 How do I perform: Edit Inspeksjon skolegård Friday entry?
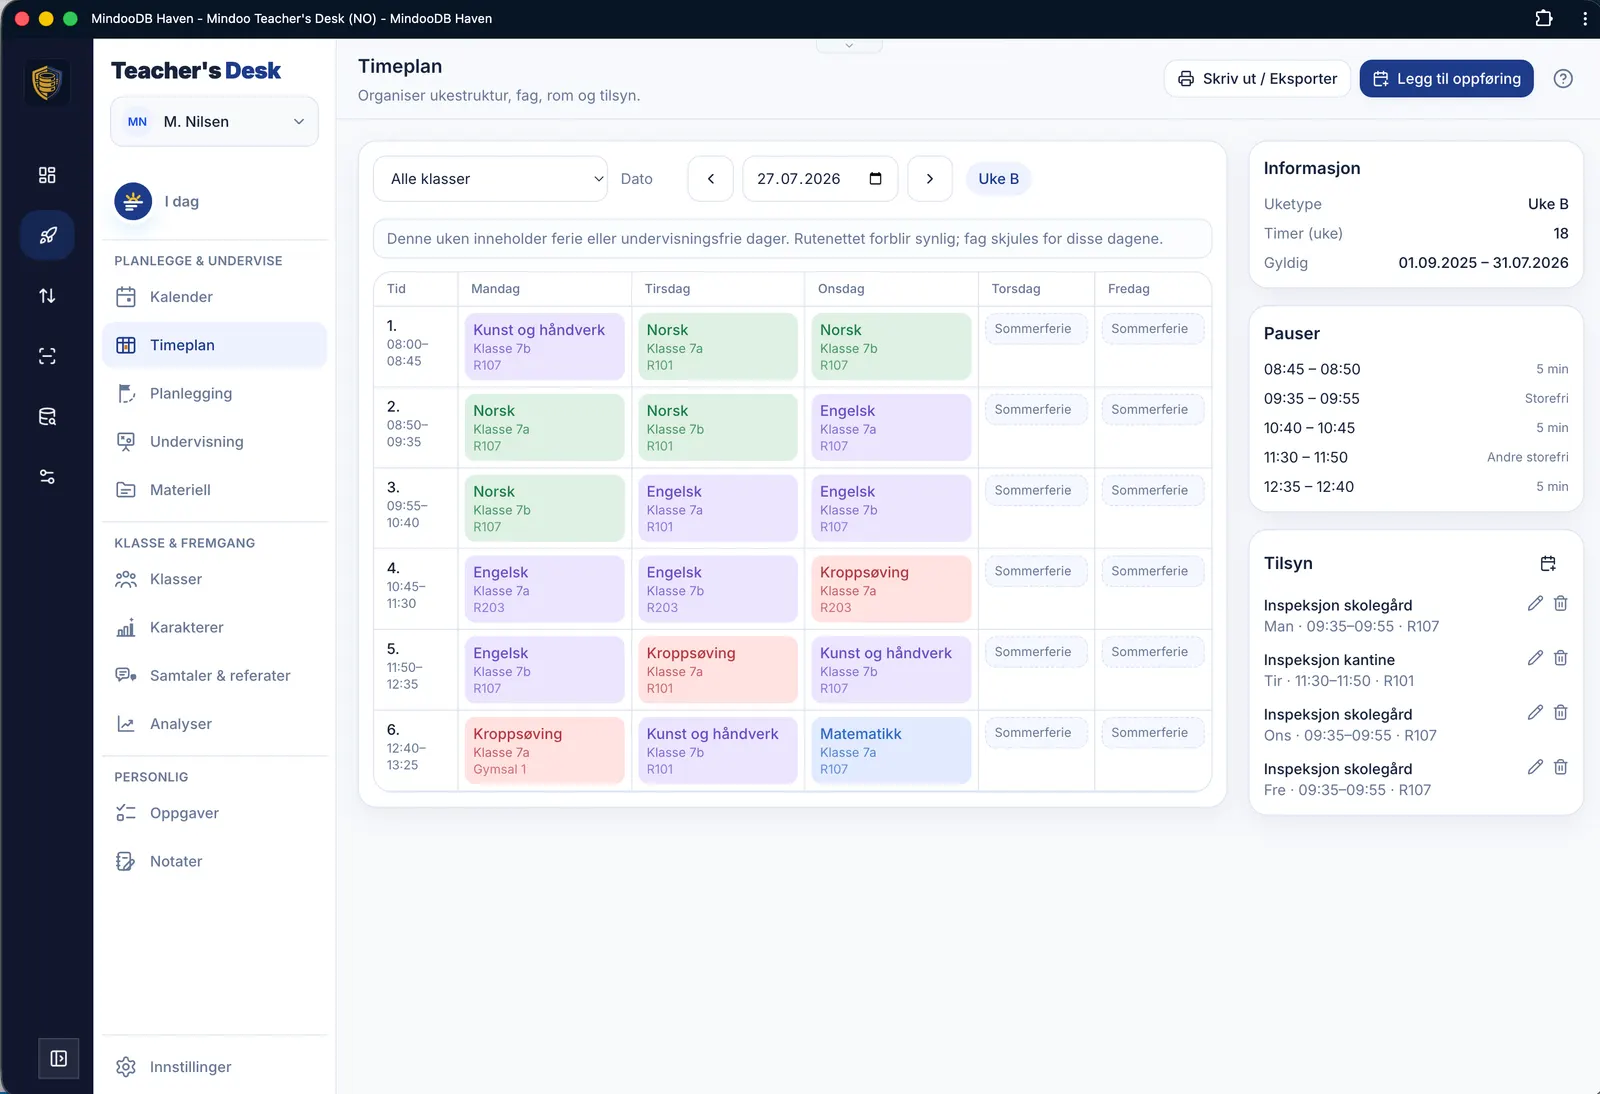(x=1535, y=767)
